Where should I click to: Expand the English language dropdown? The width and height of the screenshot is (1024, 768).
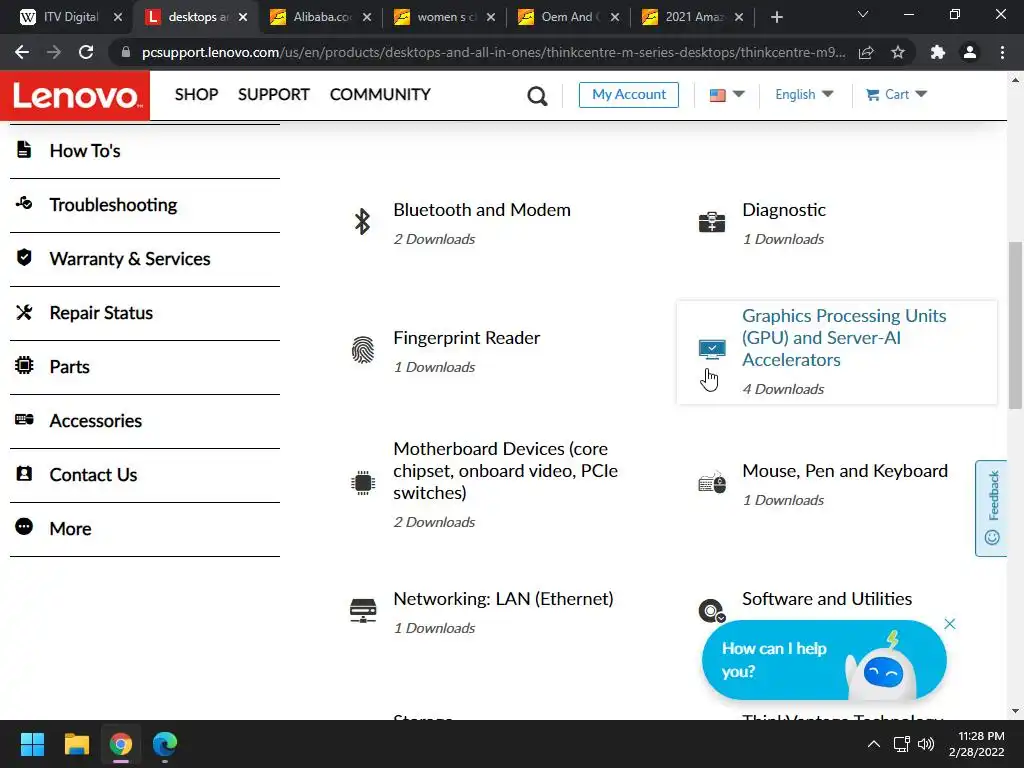[x=804, y=95]
